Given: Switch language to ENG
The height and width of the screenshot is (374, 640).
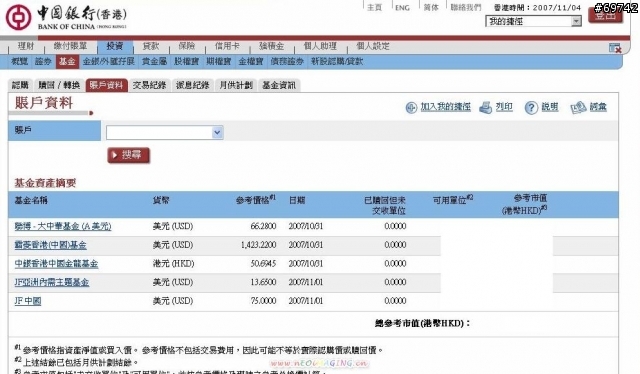Looking at the screenshot, I should click(x=402, y=7).
